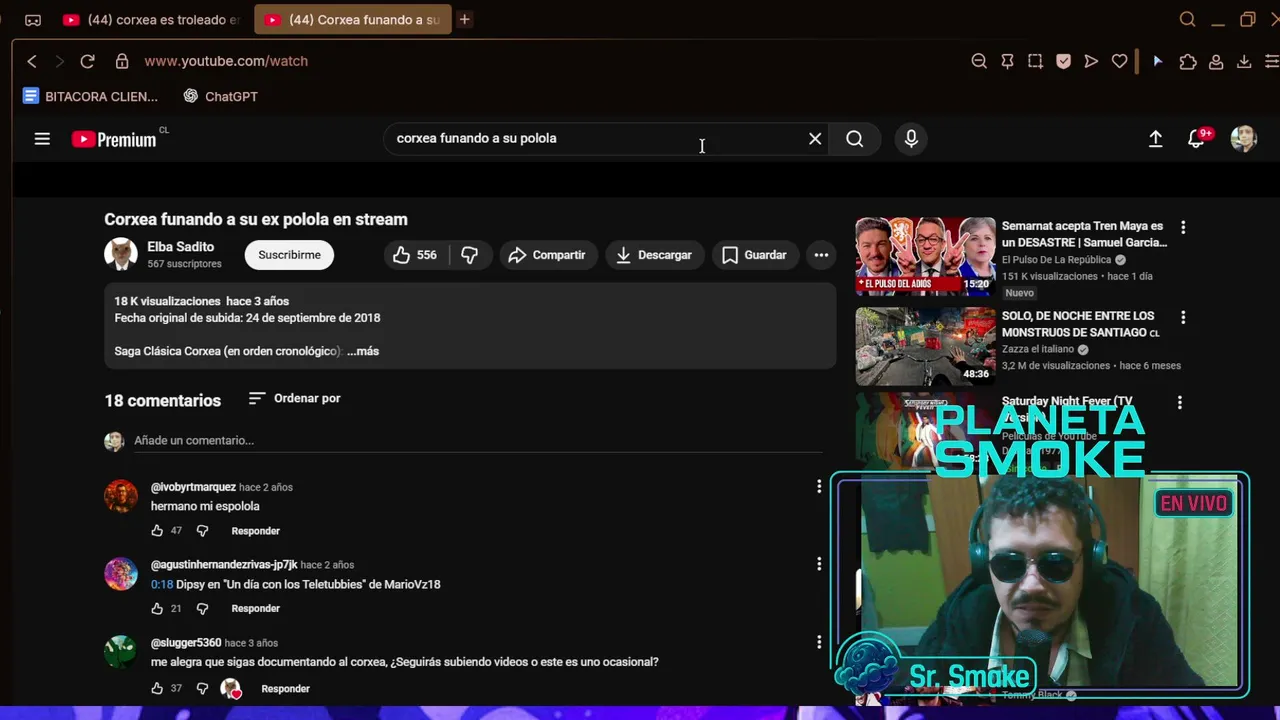This screenshot has height=720, width=1280.
Task: Reply to the 'hermano mi espolola' comment
Action: [x=255, y=531]
